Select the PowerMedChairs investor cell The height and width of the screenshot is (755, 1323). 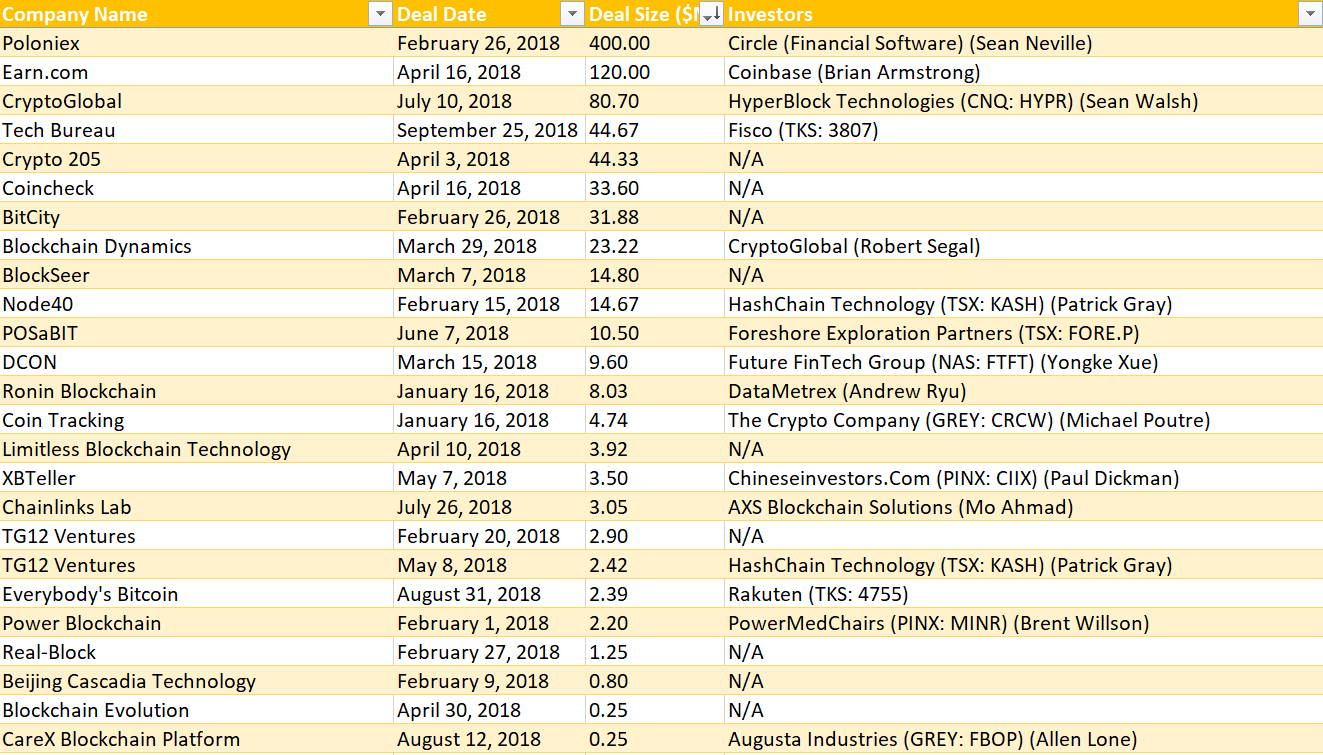(x=1024, y=623)
